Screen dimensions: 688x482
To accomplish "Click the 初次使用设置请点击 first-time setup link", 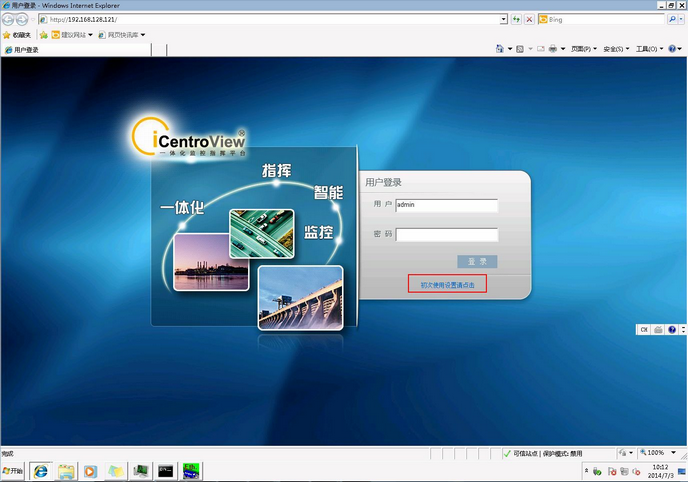I will 447,285.
